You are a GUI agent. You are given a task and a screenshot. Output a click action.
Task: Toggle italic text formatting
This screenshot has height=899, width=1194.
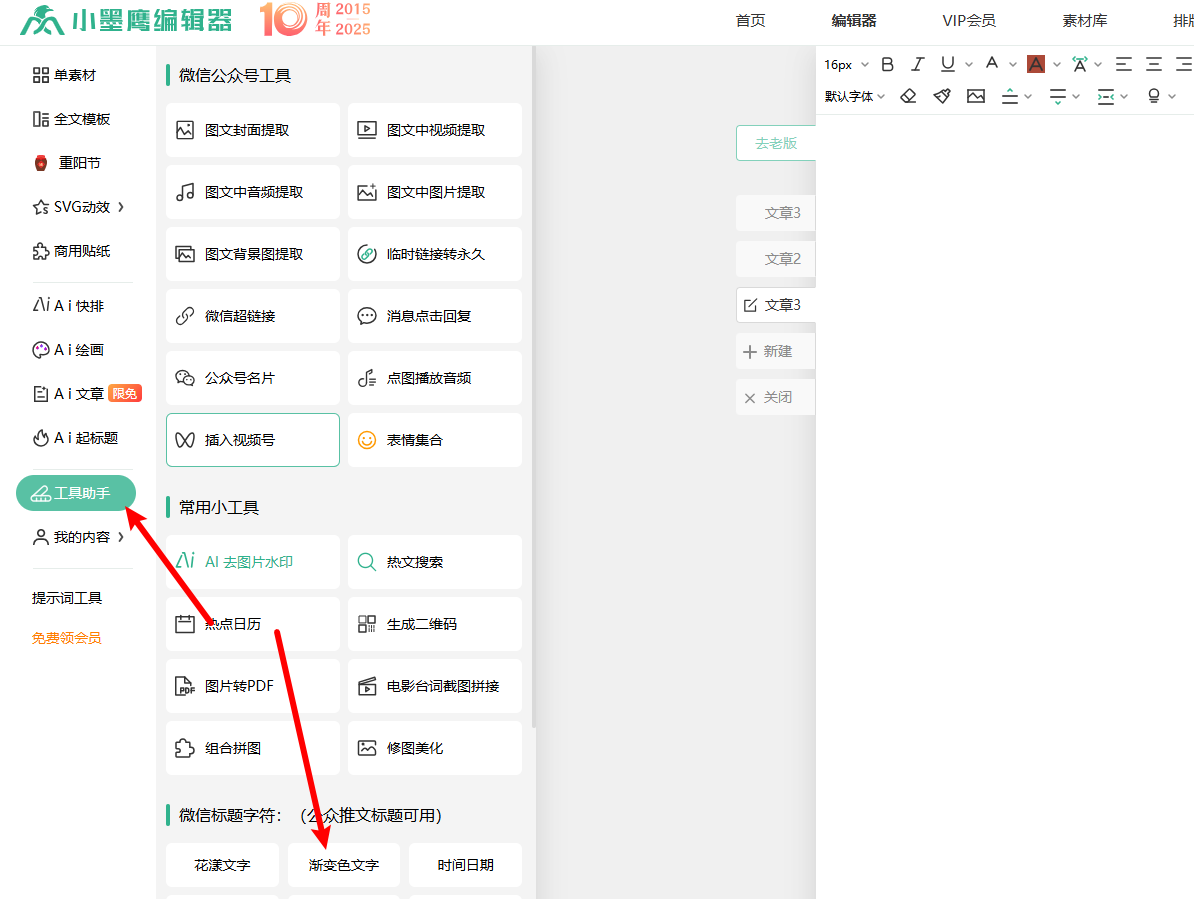coord(917,64)
